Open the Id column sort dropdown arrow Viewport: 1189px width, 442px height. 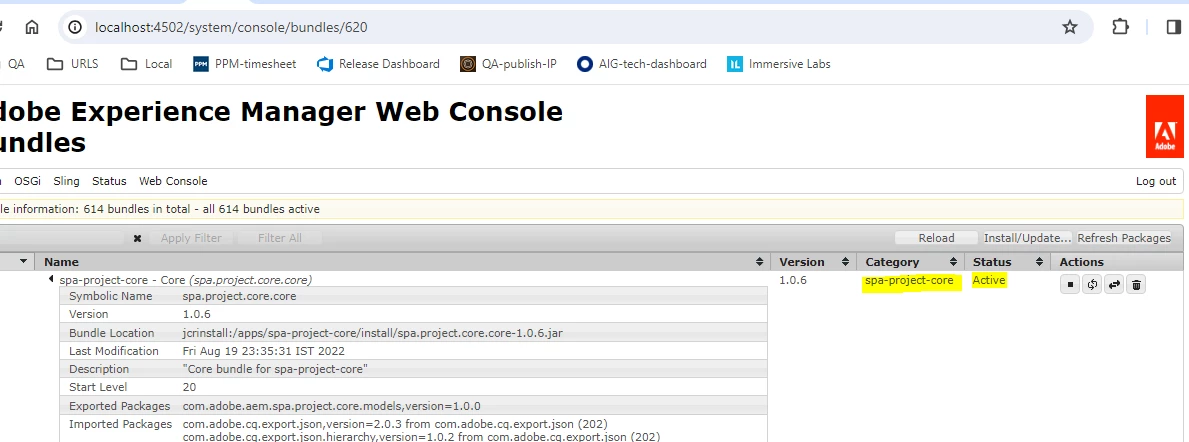24,262
